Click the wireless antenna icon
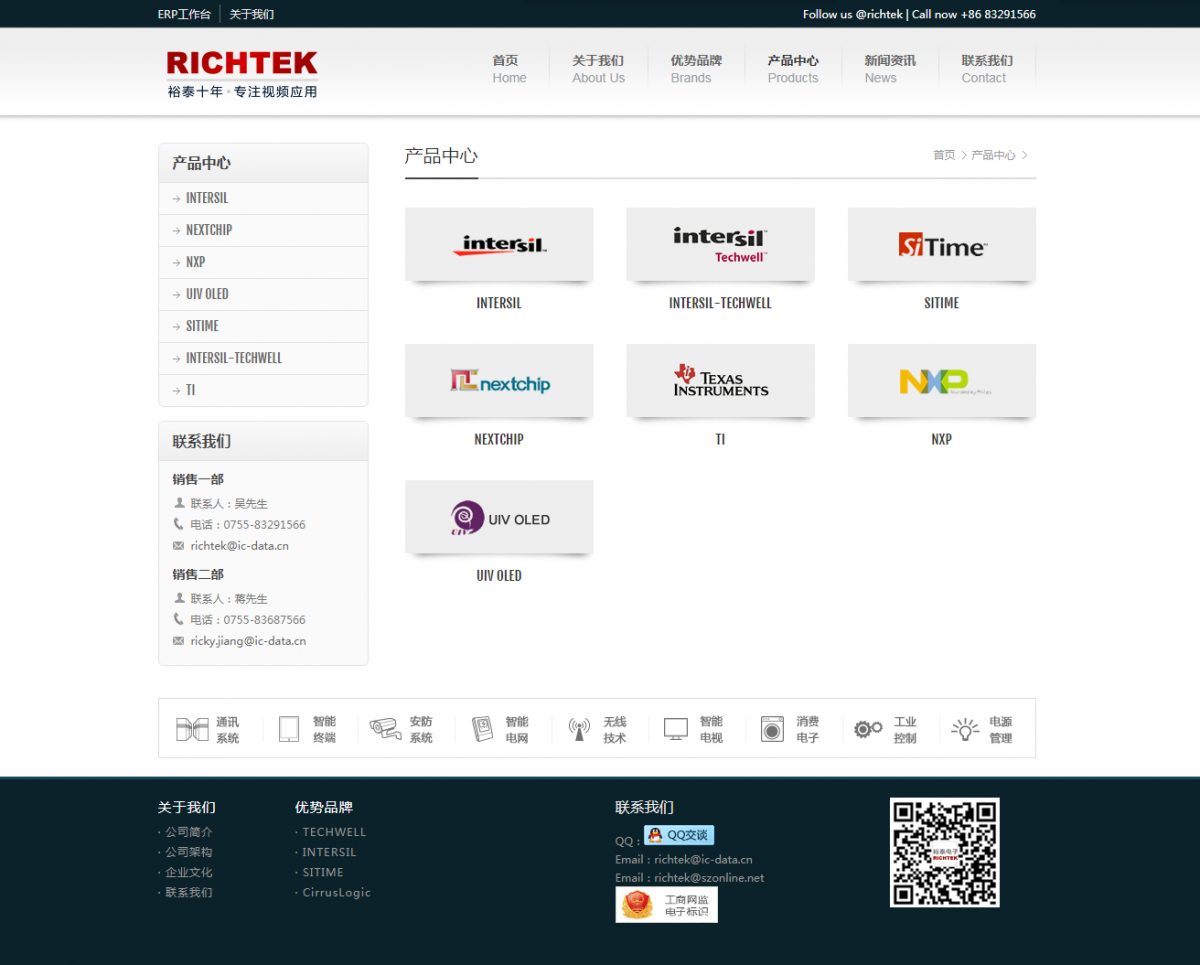The height and width of the screenshot is (965, 1200). (x=579, y=729)
